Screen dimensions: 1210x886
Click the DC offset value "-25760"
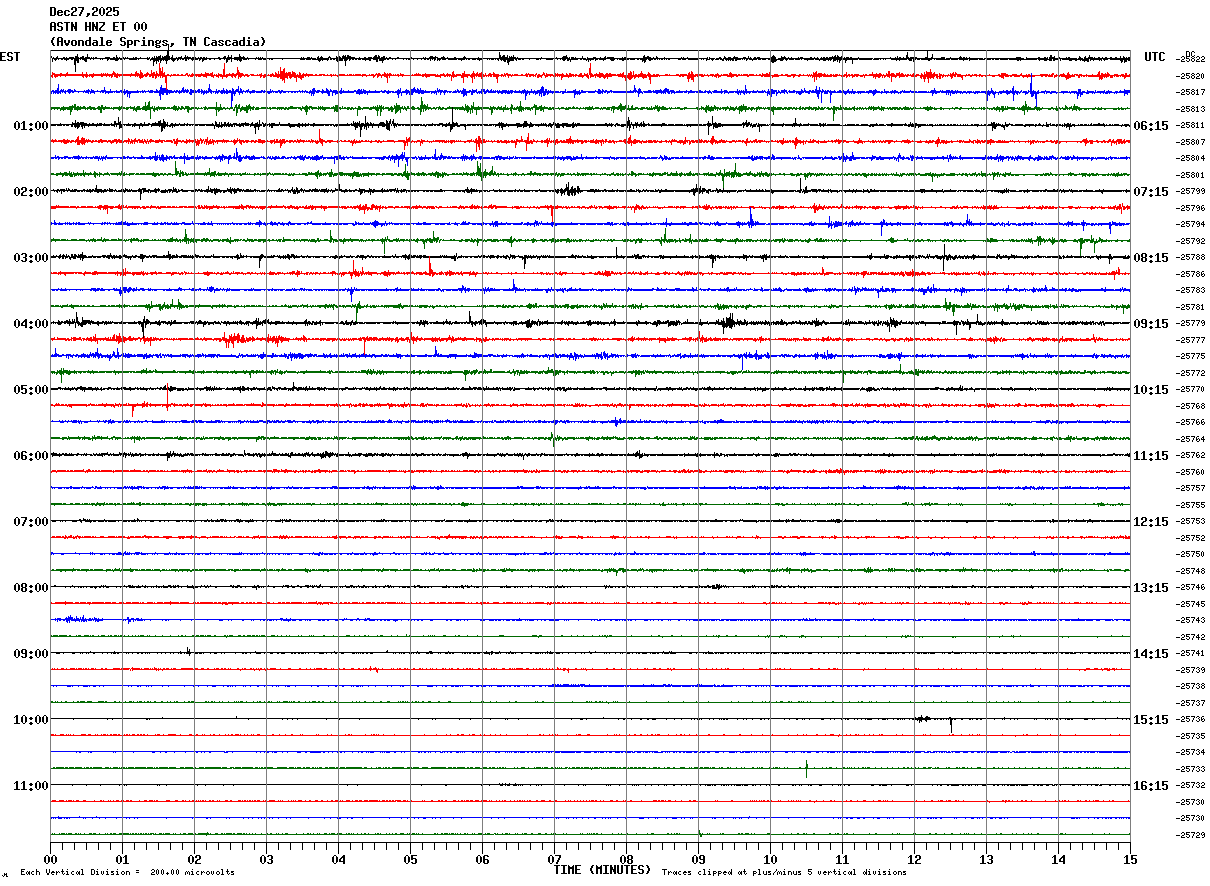[x=1190, y=472]
